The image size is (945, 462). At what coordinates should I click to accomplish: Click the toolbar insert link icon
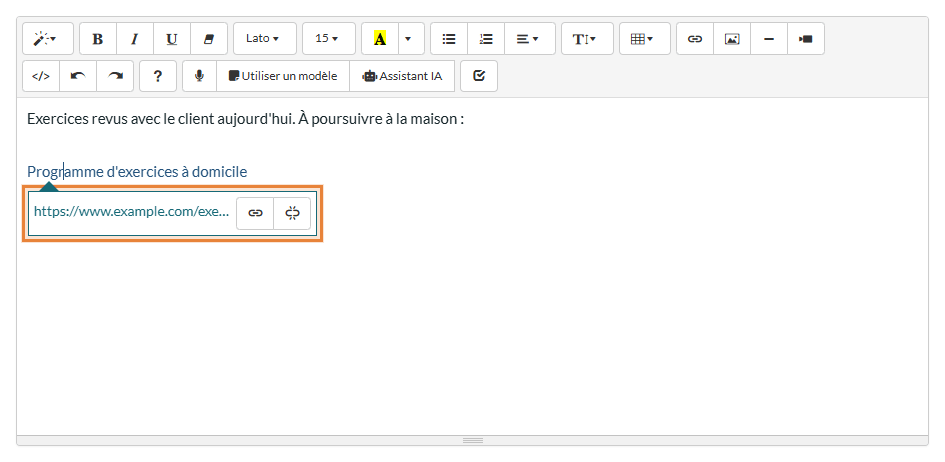pos(695,39)
